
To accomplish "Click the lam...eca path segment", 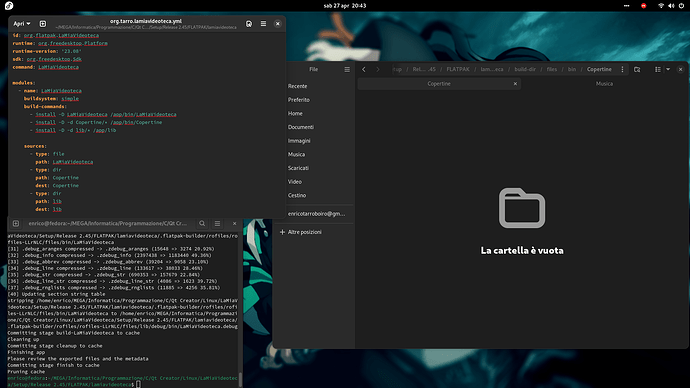I will tap(492, 70).
